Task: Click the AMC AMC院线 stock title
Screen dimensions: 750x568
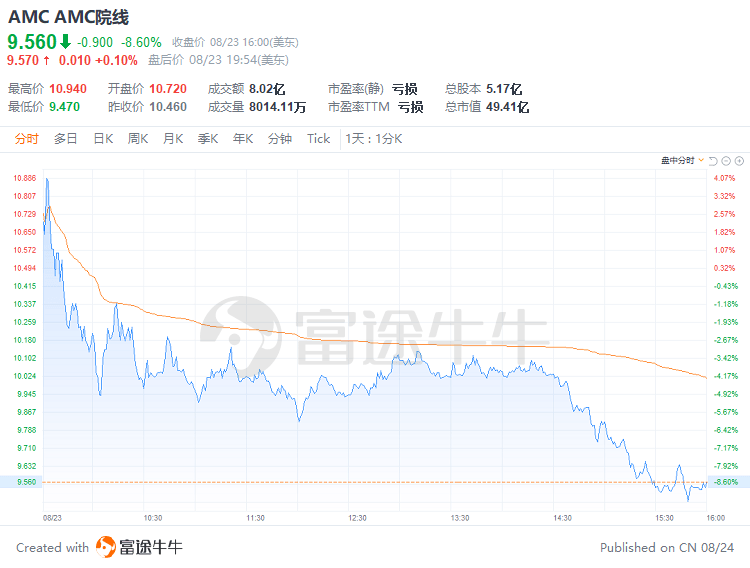Action: 68,17
